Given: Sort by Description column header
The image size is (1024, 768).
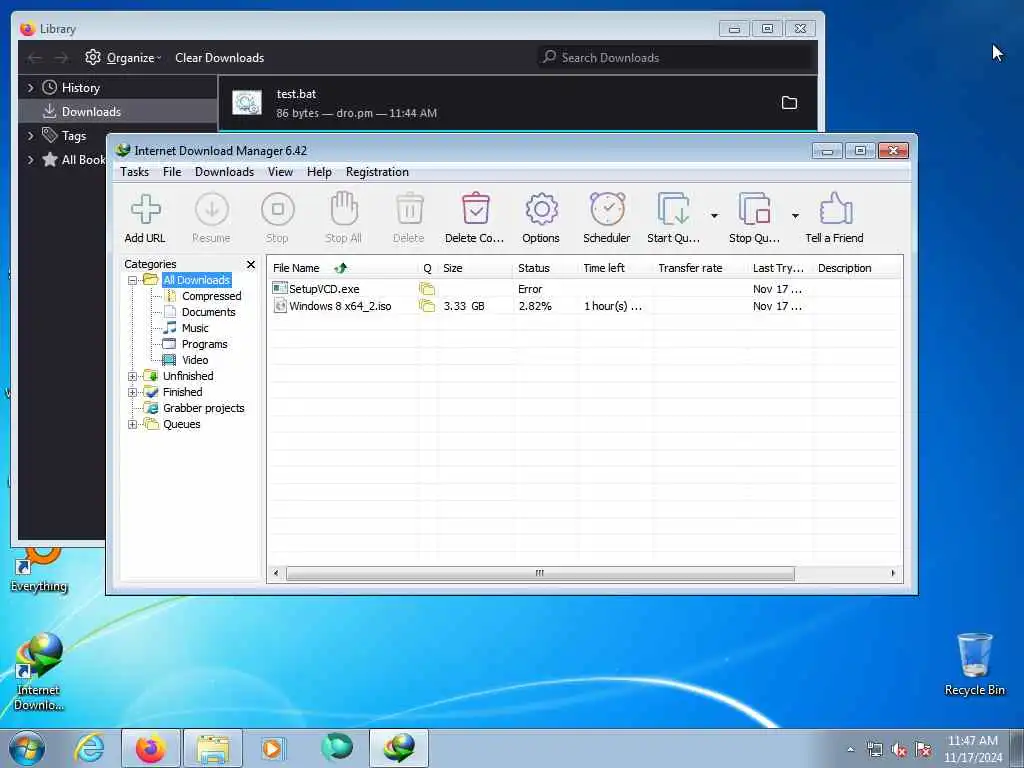Looking at the screenshot, I should point(856,268).
